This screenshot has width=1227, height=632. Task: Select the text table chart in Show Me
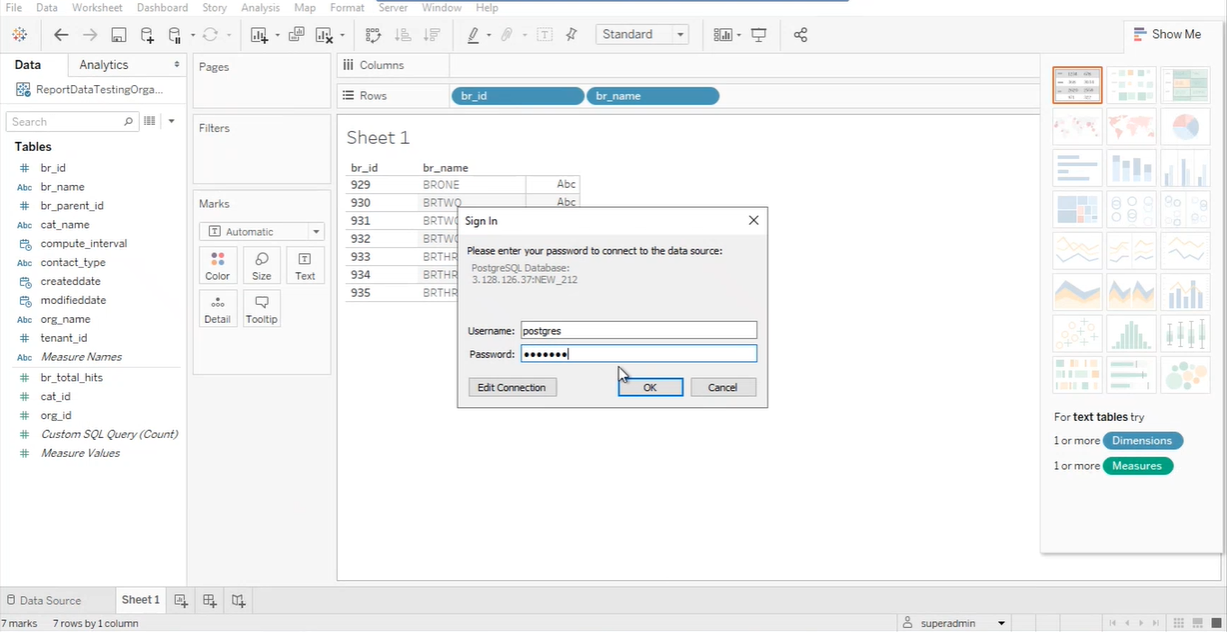[1078, 85]
